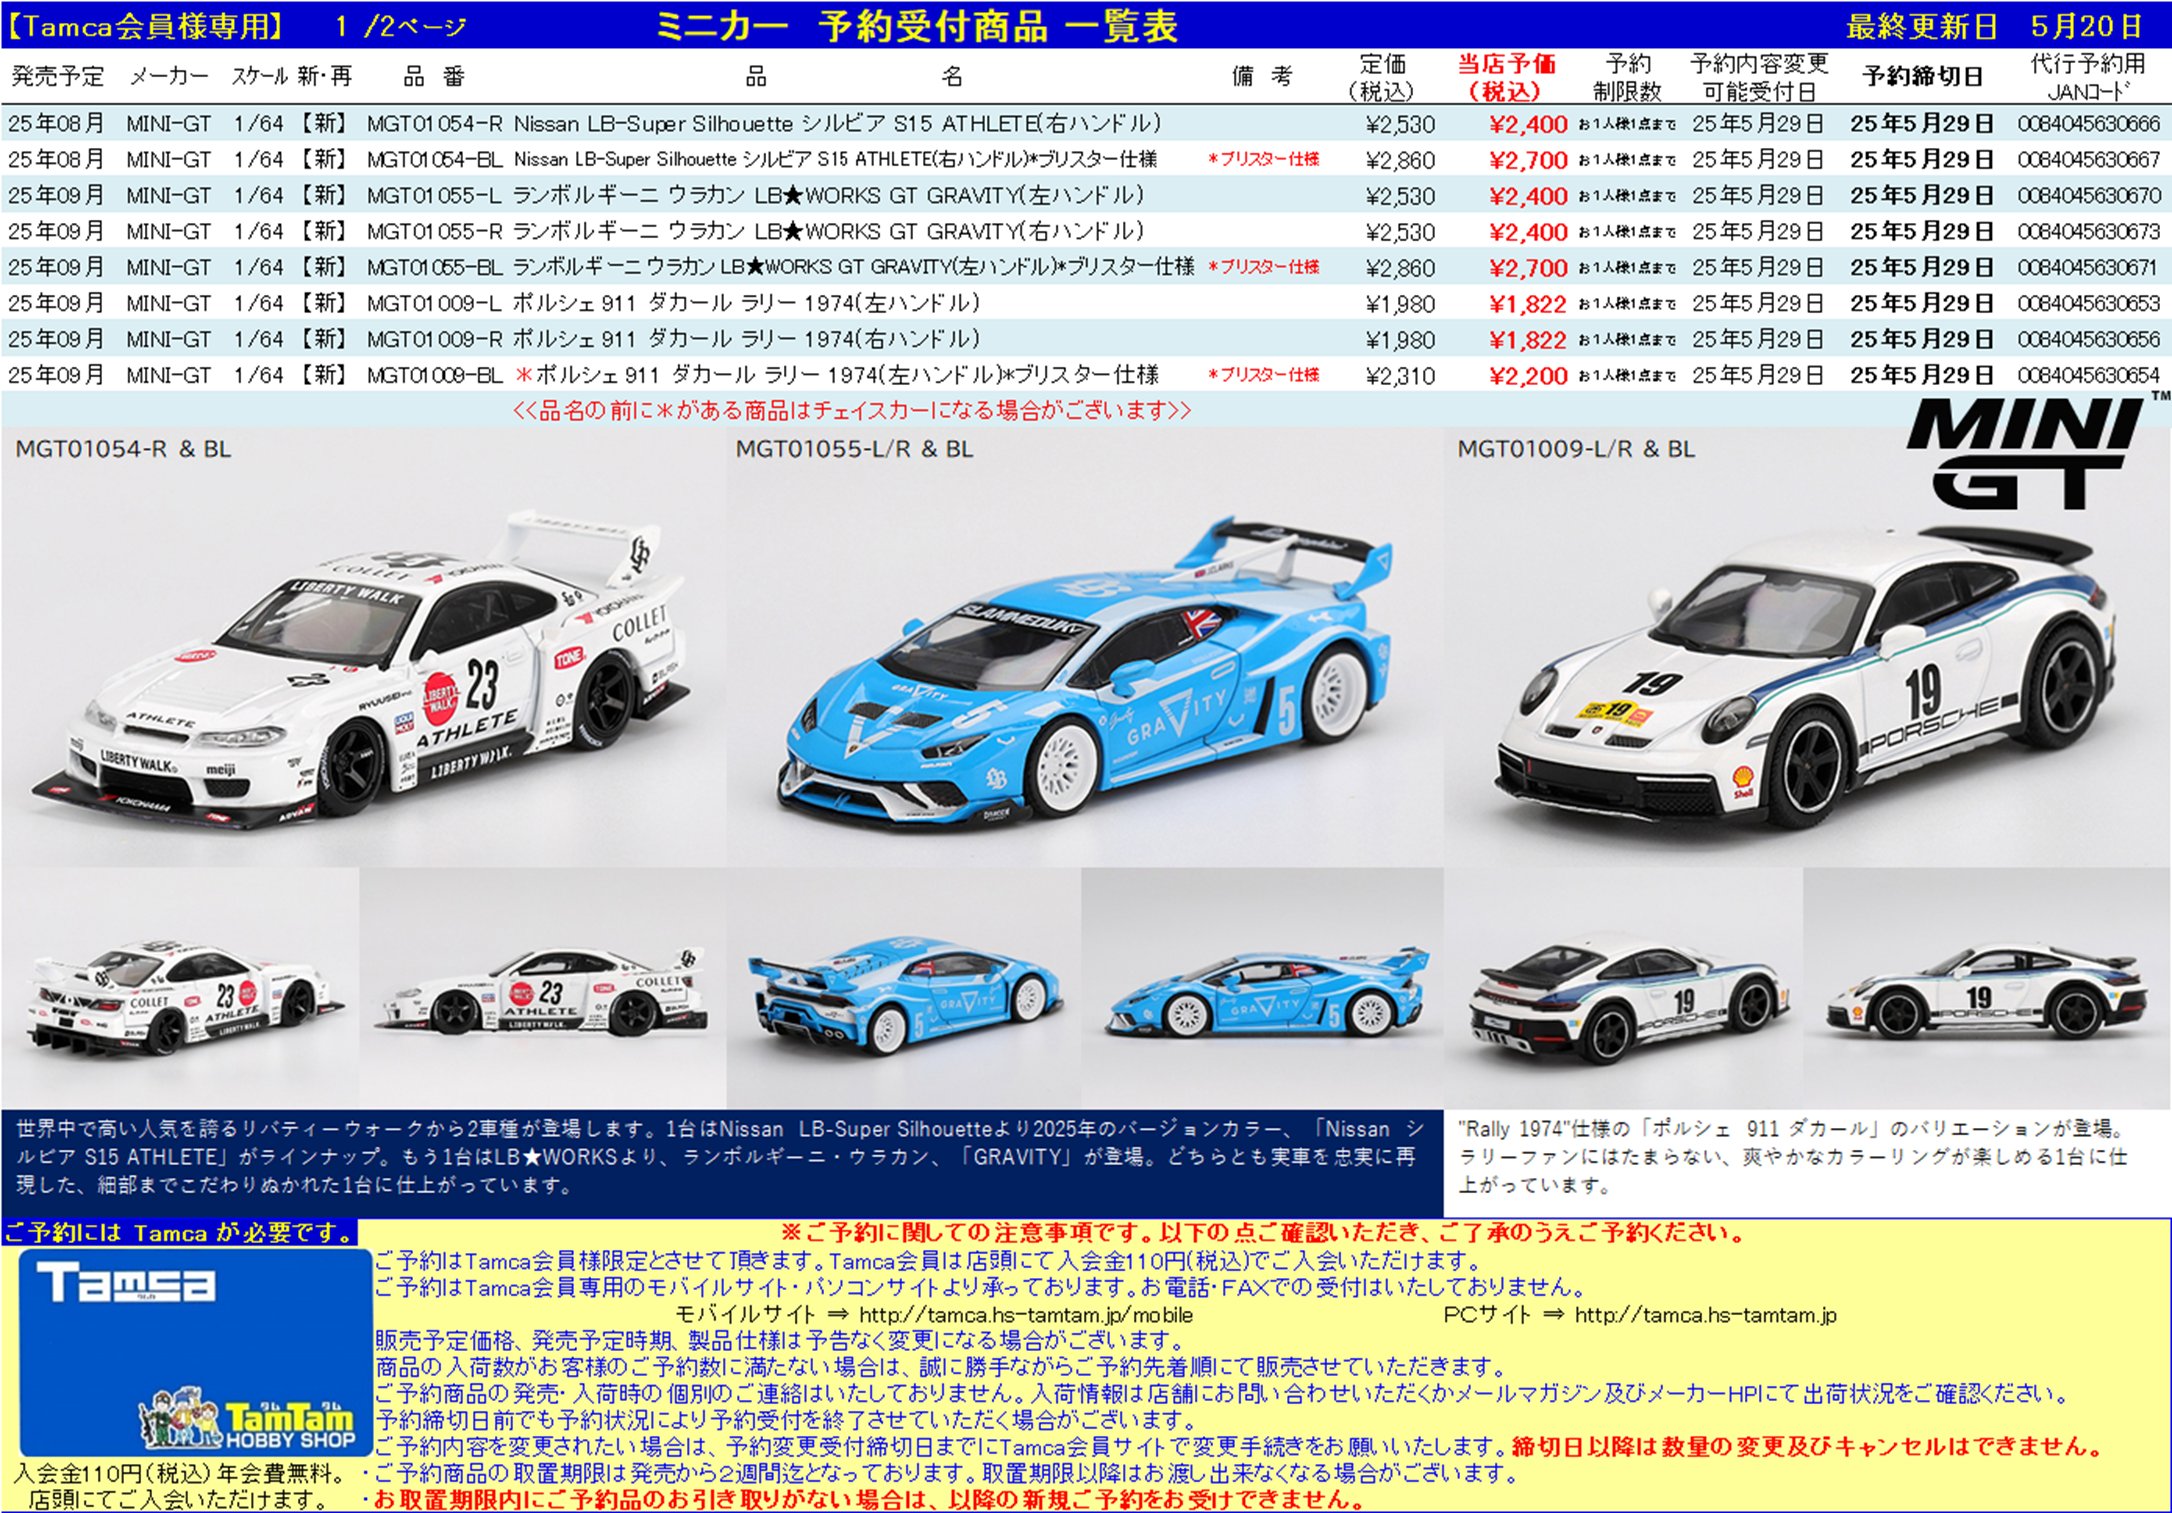Click the 発売予定 column header
The image size is (2172, 1513).
[x=57, y=77]
